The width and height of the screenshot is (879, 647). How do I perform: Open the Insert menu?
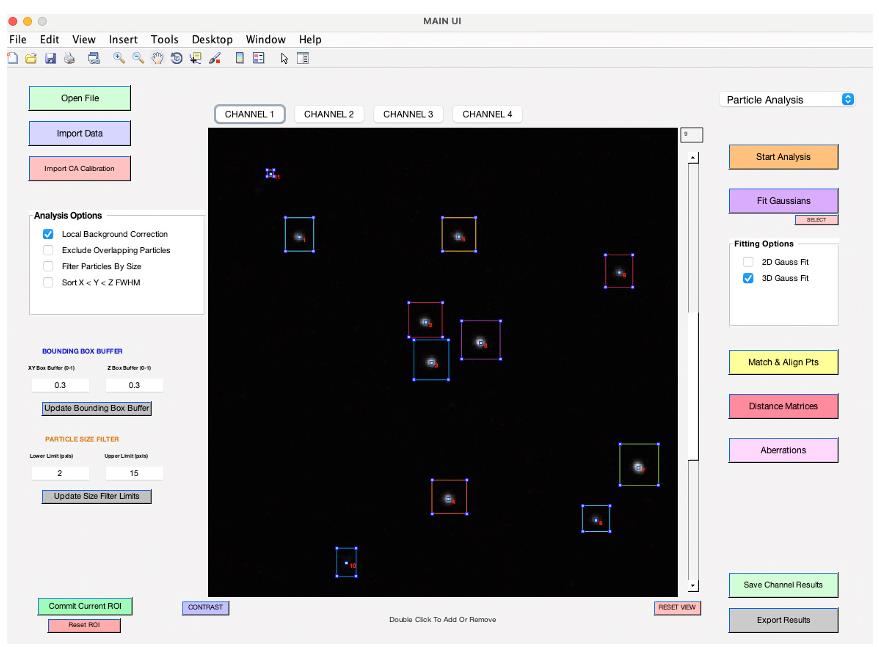click(123, 39)
